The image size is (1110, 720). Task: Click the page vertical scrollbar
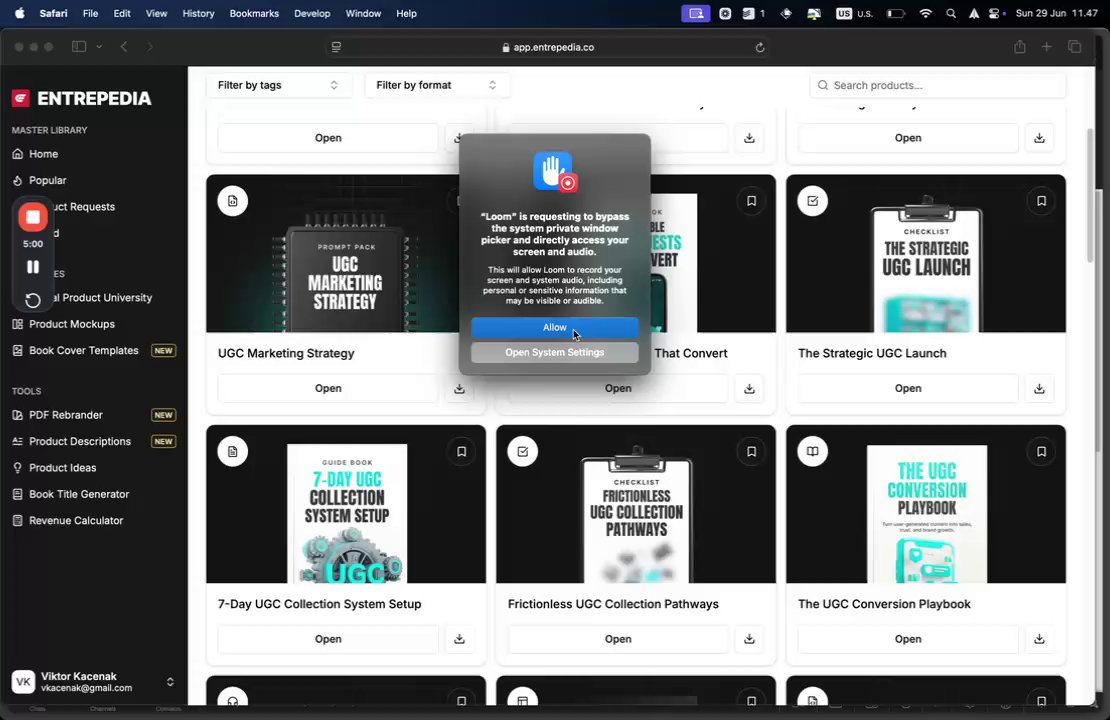click(x=1091, y=196)
